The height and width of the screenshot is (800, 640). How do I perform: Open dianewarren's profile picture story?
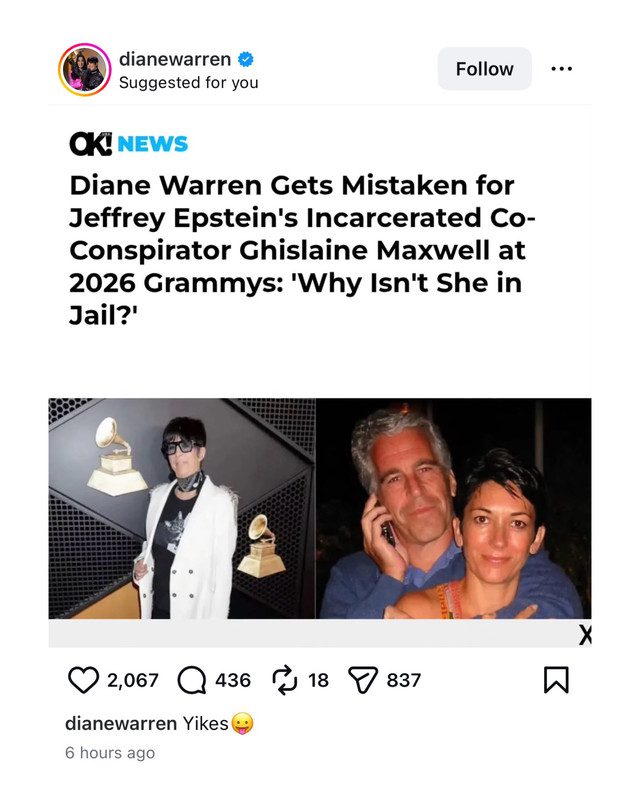[x=85, y=70]
